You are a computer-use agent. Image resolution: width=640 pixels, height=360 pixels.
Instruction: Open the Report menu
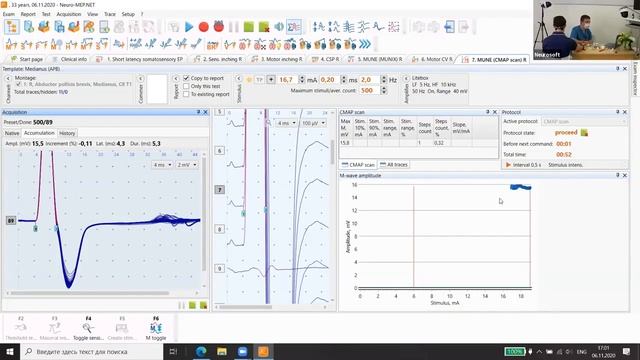28,14
